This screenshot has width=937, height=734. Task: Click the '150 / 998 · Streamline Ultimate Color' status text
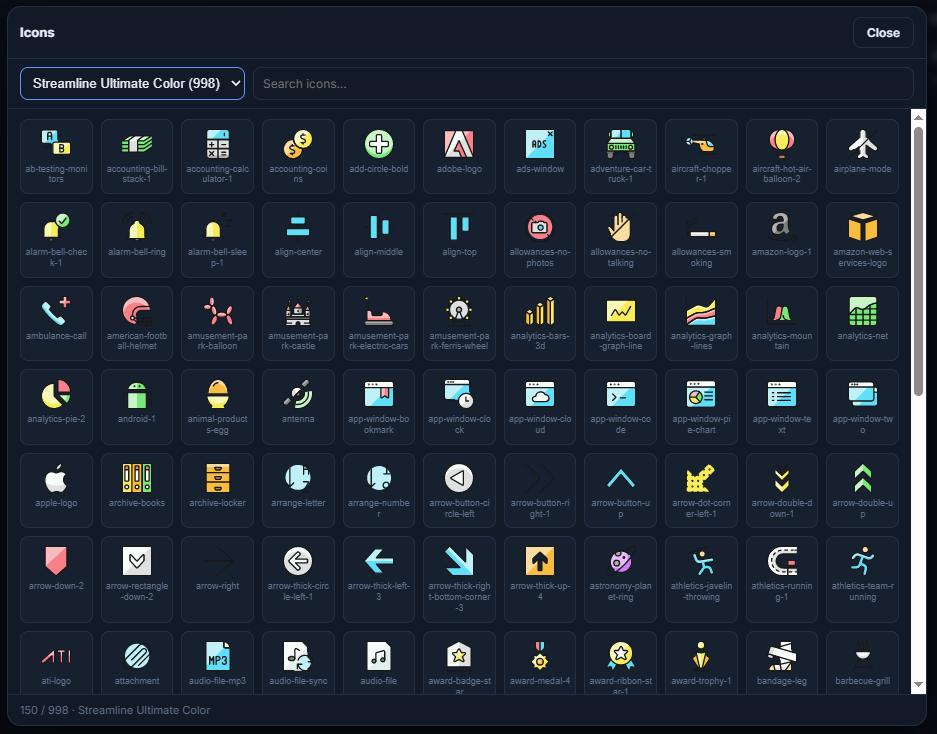pyautogui.click(x=115, y=710)
